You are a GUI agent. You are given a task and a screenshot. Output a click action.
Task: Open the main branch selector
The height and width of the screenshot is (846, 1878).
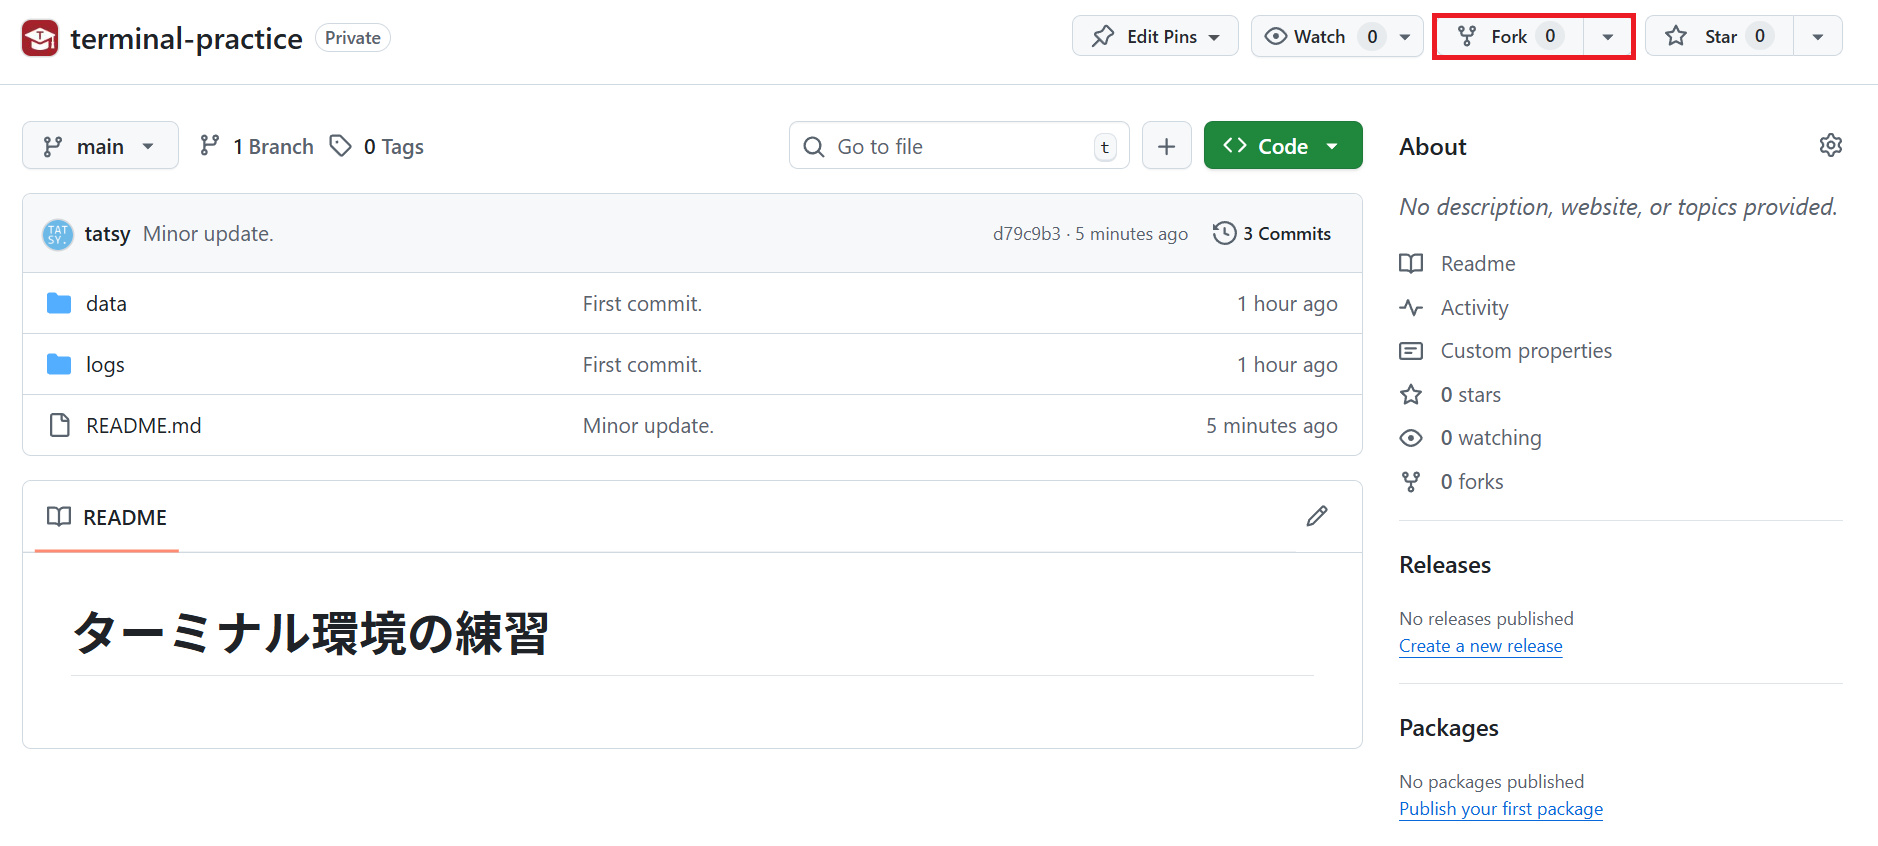tap(100, 146)
